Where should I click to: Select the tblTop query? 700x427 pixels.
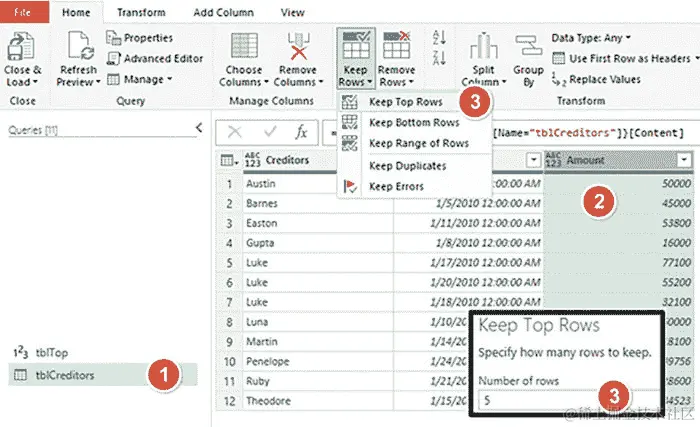click(x=103, y=353)
